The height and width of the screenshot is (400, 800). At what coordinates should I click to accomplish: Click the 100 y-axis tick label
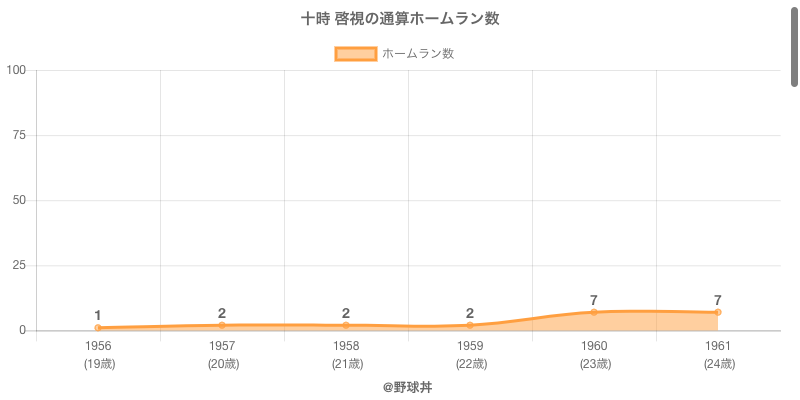tap(16, 70)
